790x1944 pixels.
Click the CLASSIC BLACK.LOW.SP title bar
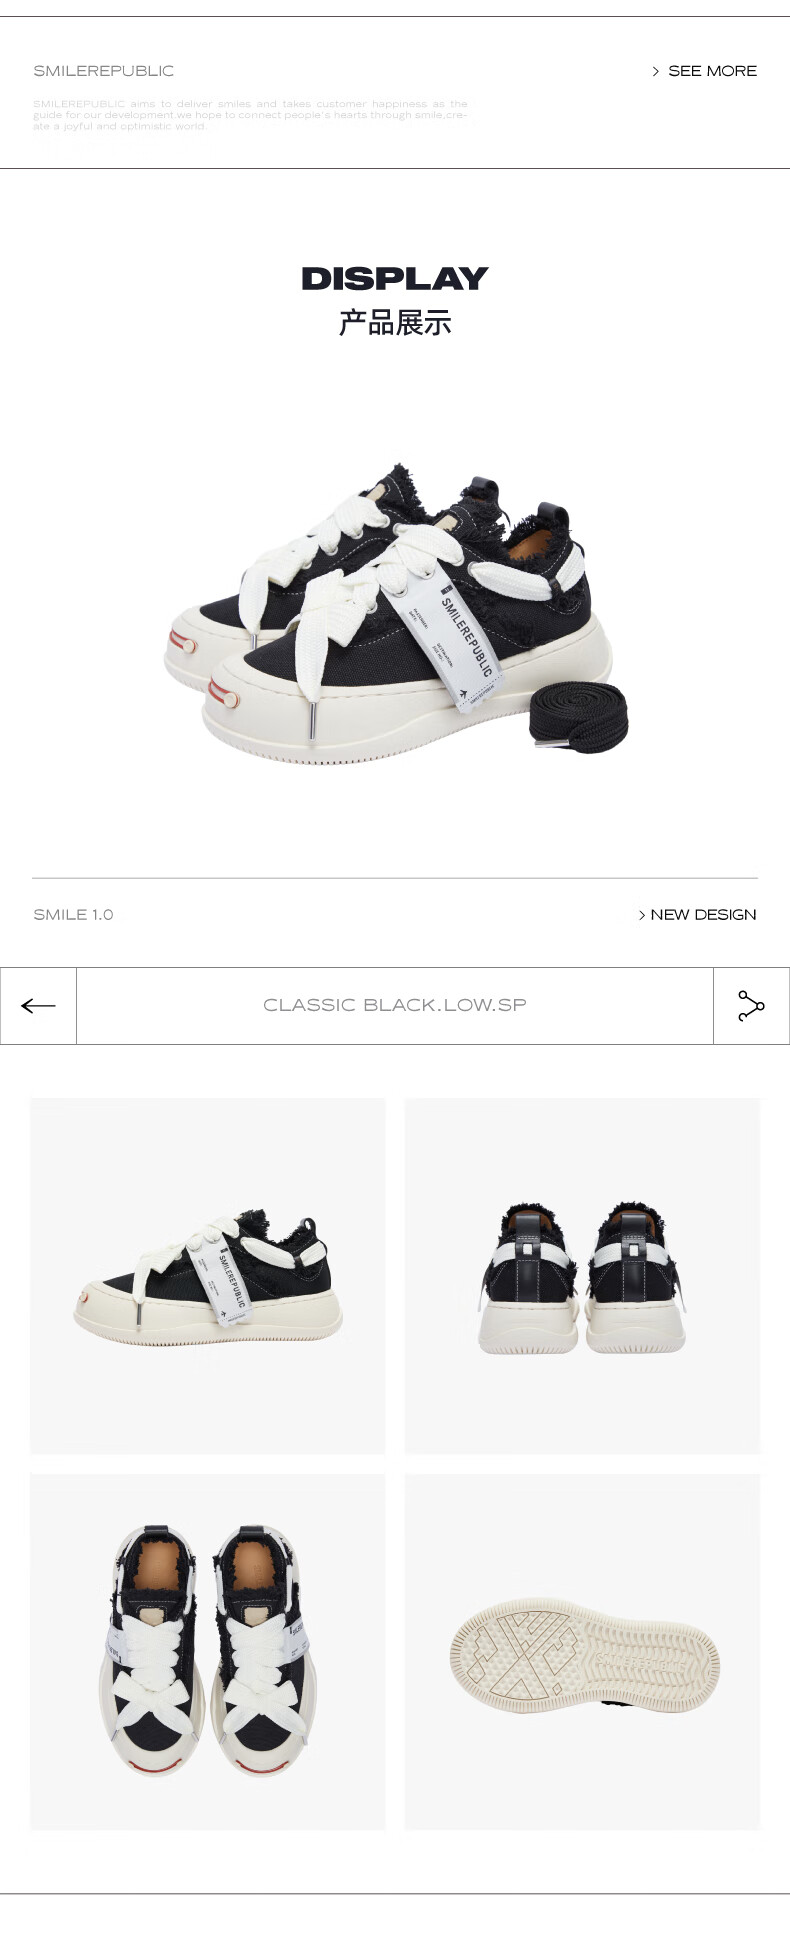[x=395, y=1005]
